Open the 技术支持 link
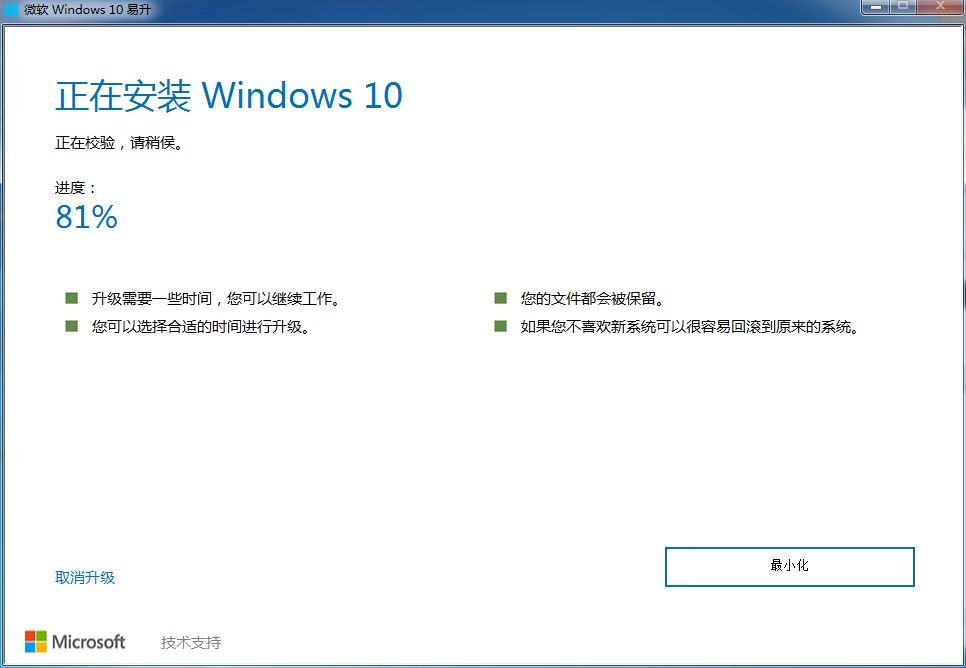Image resolution: width=966 pixels, height=668 pixels. (191, 642)
